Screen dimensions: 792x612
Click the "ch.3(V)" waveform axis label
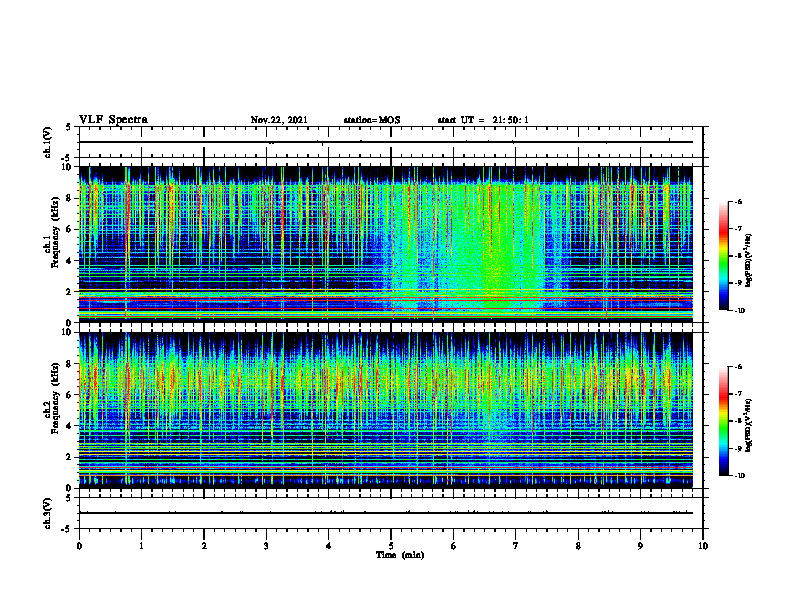pyautogui.click(x=48, y=513)
